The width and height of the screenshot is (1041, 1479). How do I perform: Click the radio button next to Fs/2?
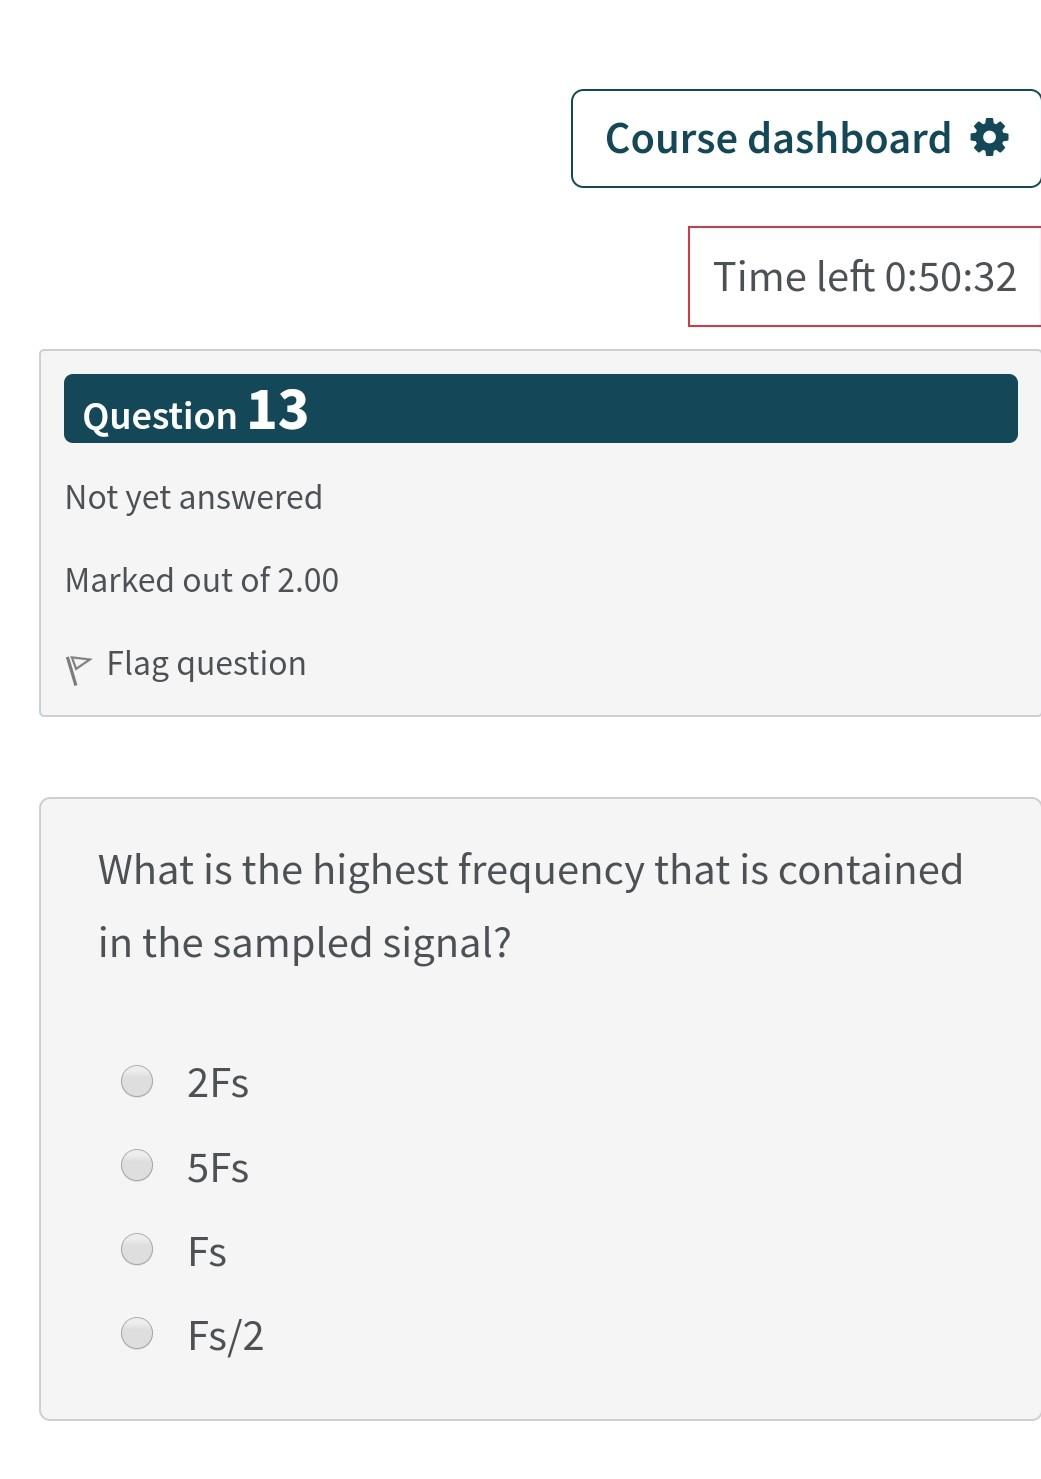coord(136,1332)
